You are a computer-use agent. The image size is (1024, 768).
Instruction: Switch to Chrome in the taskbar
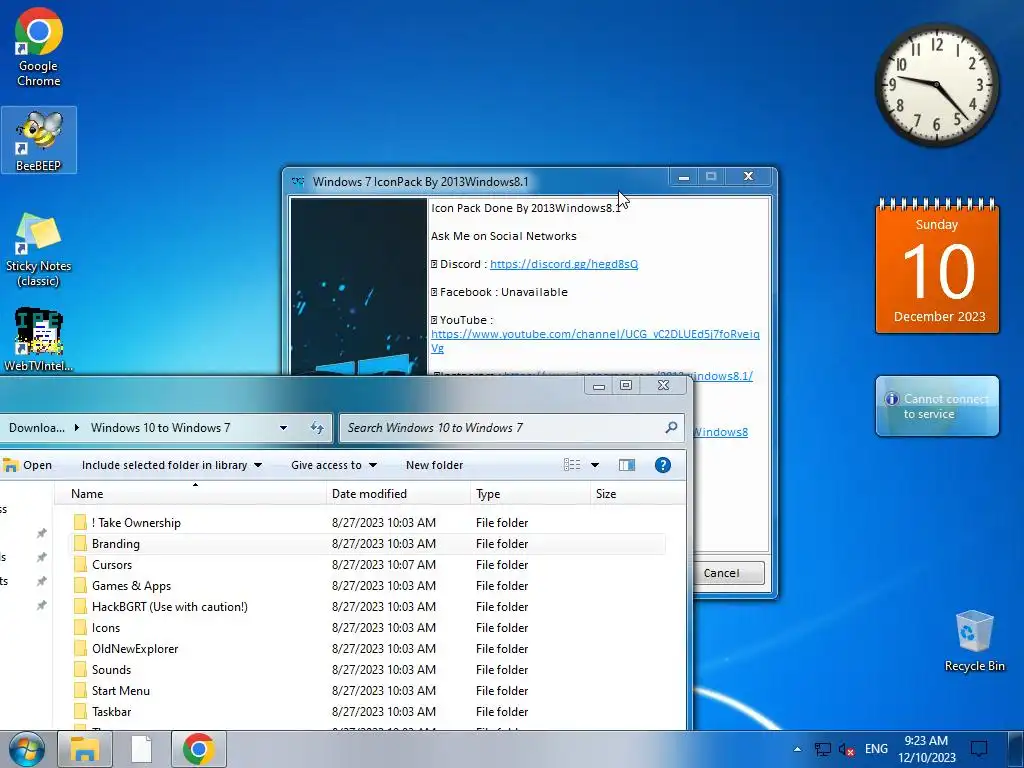pos(199,749)
